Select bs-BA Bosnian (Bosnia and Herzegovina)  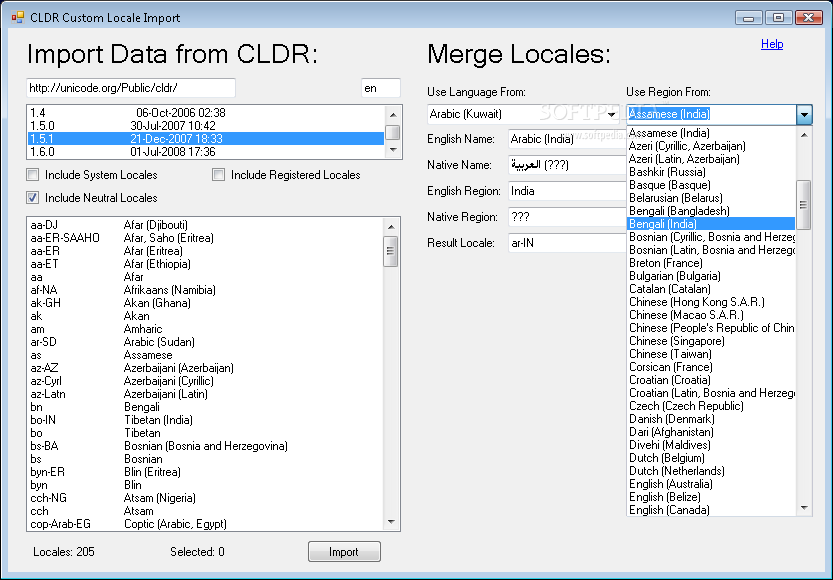coord(206,446)
